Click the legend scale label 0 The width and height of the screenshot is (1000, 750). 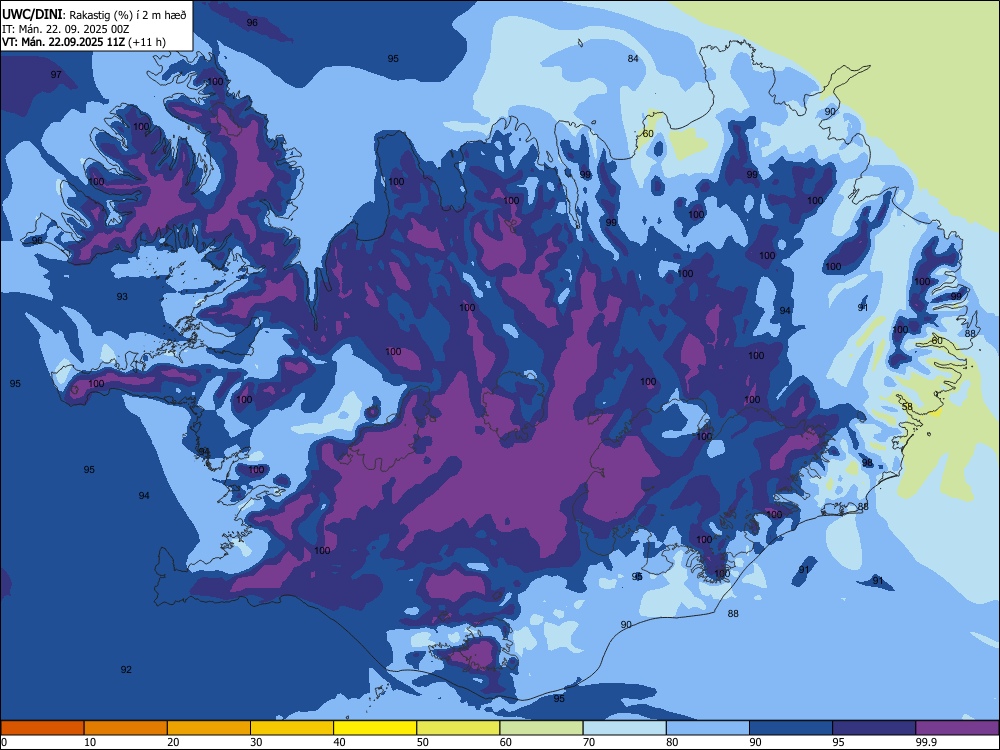(x=4, y=742)
